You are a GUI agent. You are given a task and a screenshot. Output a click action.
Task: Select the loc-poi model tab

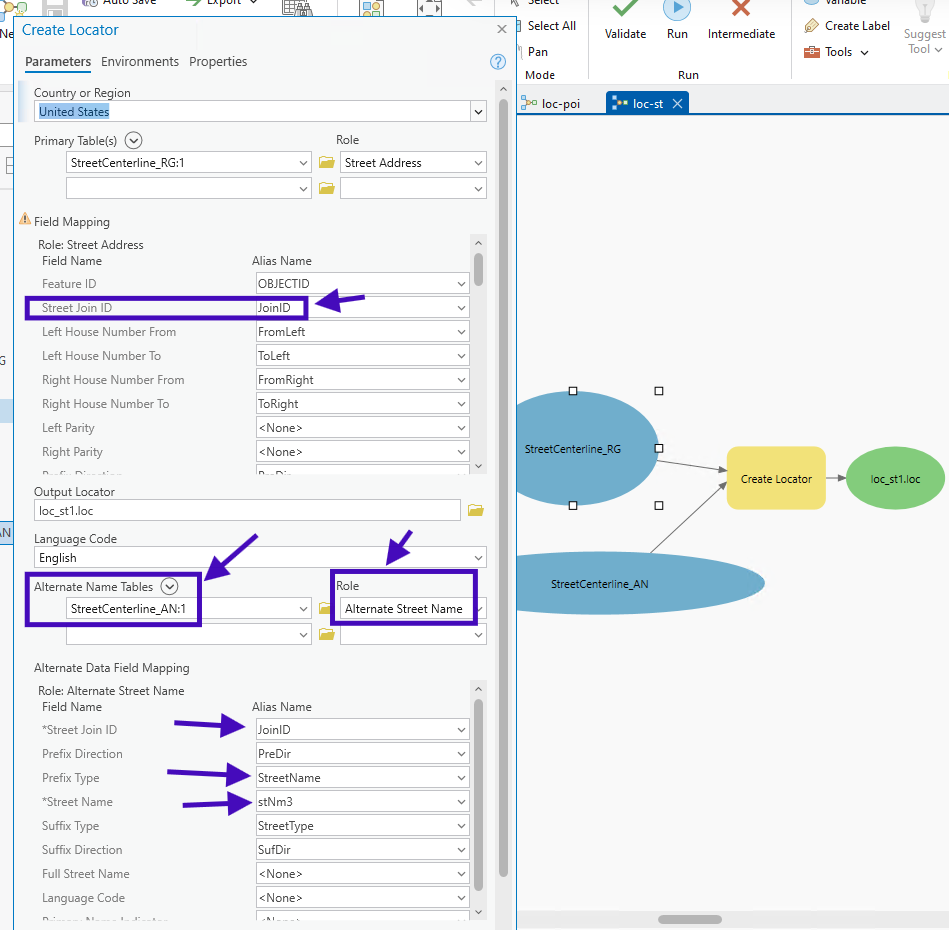pyautogui.click(x=553, y=104)
